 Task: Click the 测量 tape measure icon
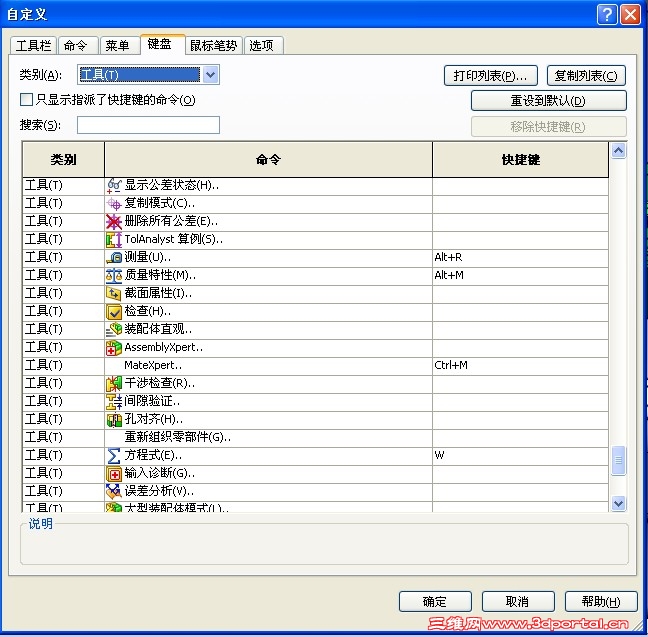coord(114,258)
